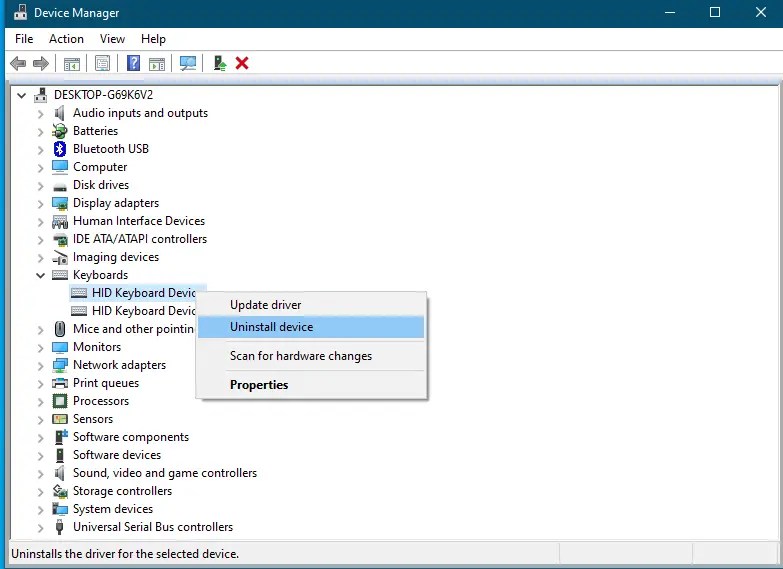Select the System devices label
This screenshot has width=783, height=569.
113,509
